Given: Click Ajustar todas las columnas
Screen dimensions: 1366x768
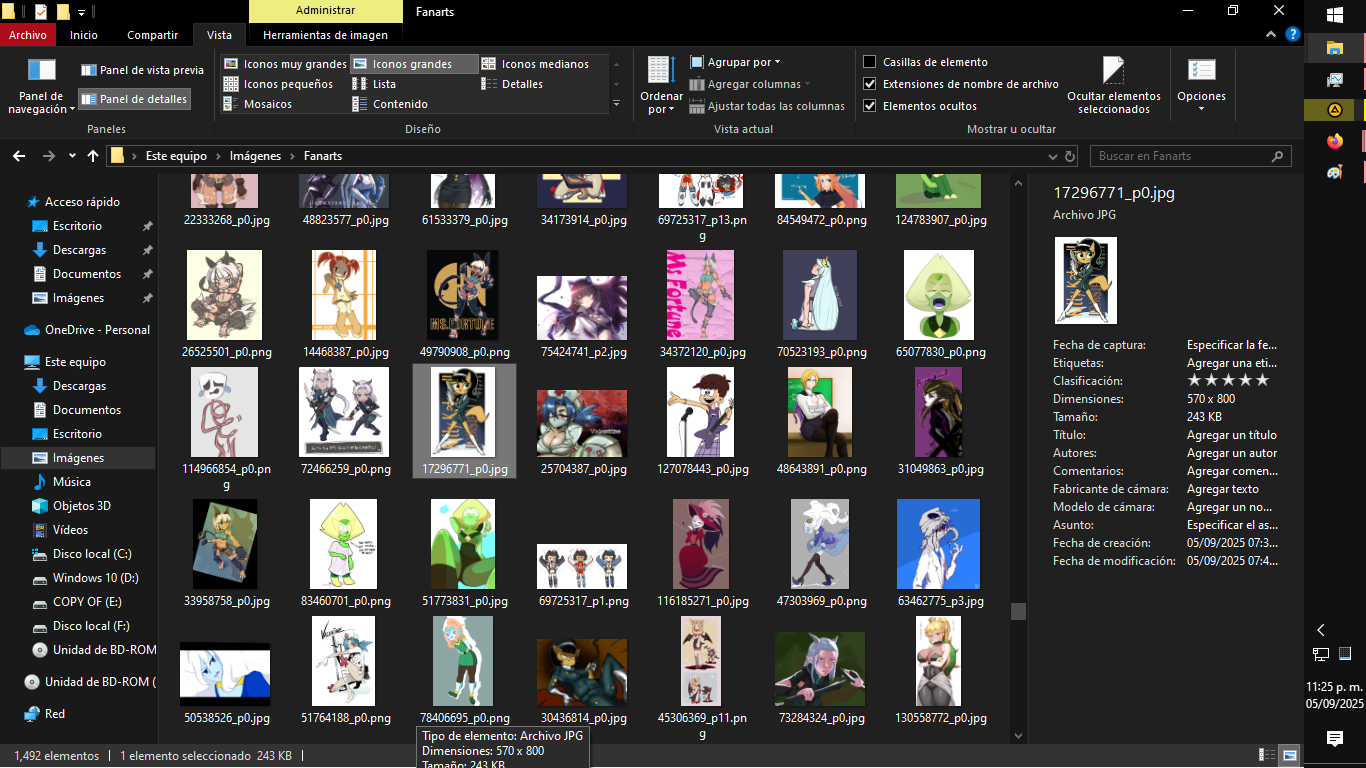Looking at the screenshot, I should [x=767, y=106].
